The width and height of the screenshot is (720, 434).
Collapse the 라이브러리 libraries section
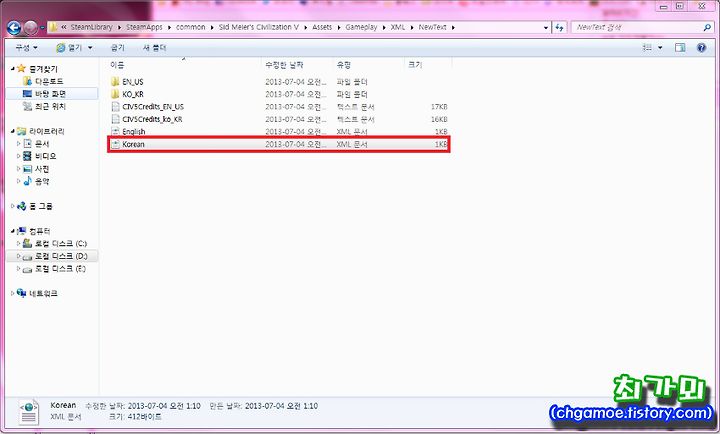click(12, 131)
